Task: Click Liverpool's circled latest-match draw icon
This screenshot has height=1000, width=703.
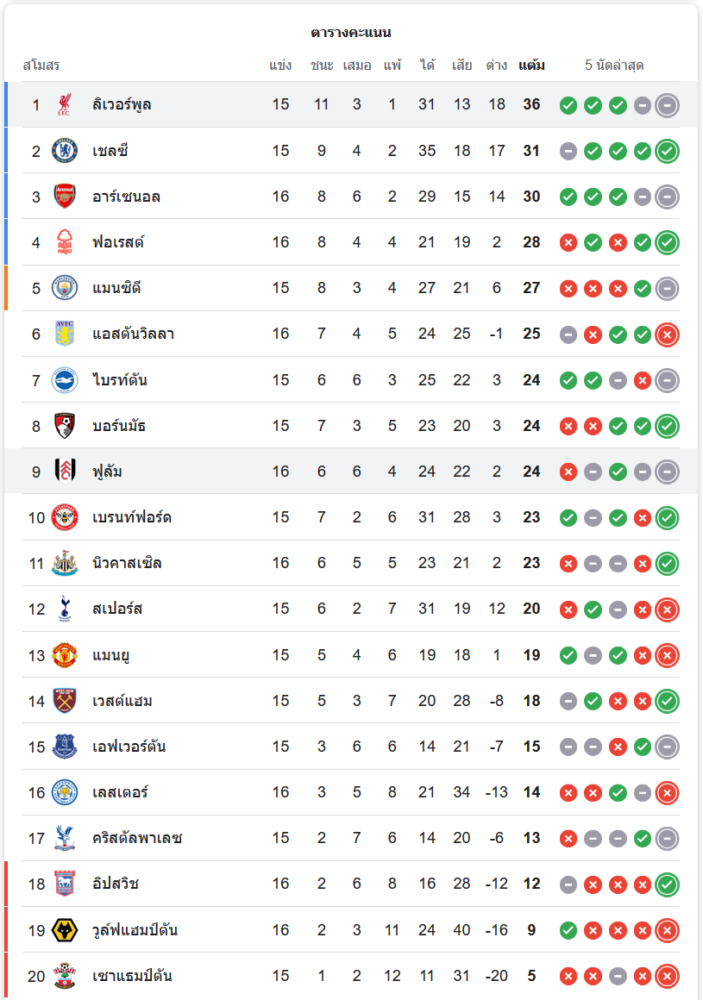Action: click(x=667, y=105)
